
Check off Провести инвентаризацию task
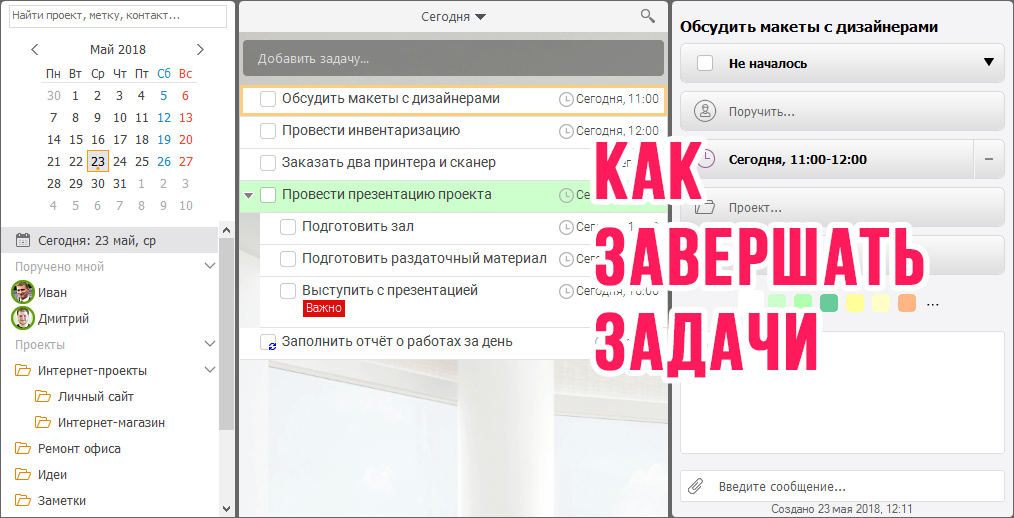point(268,131)
